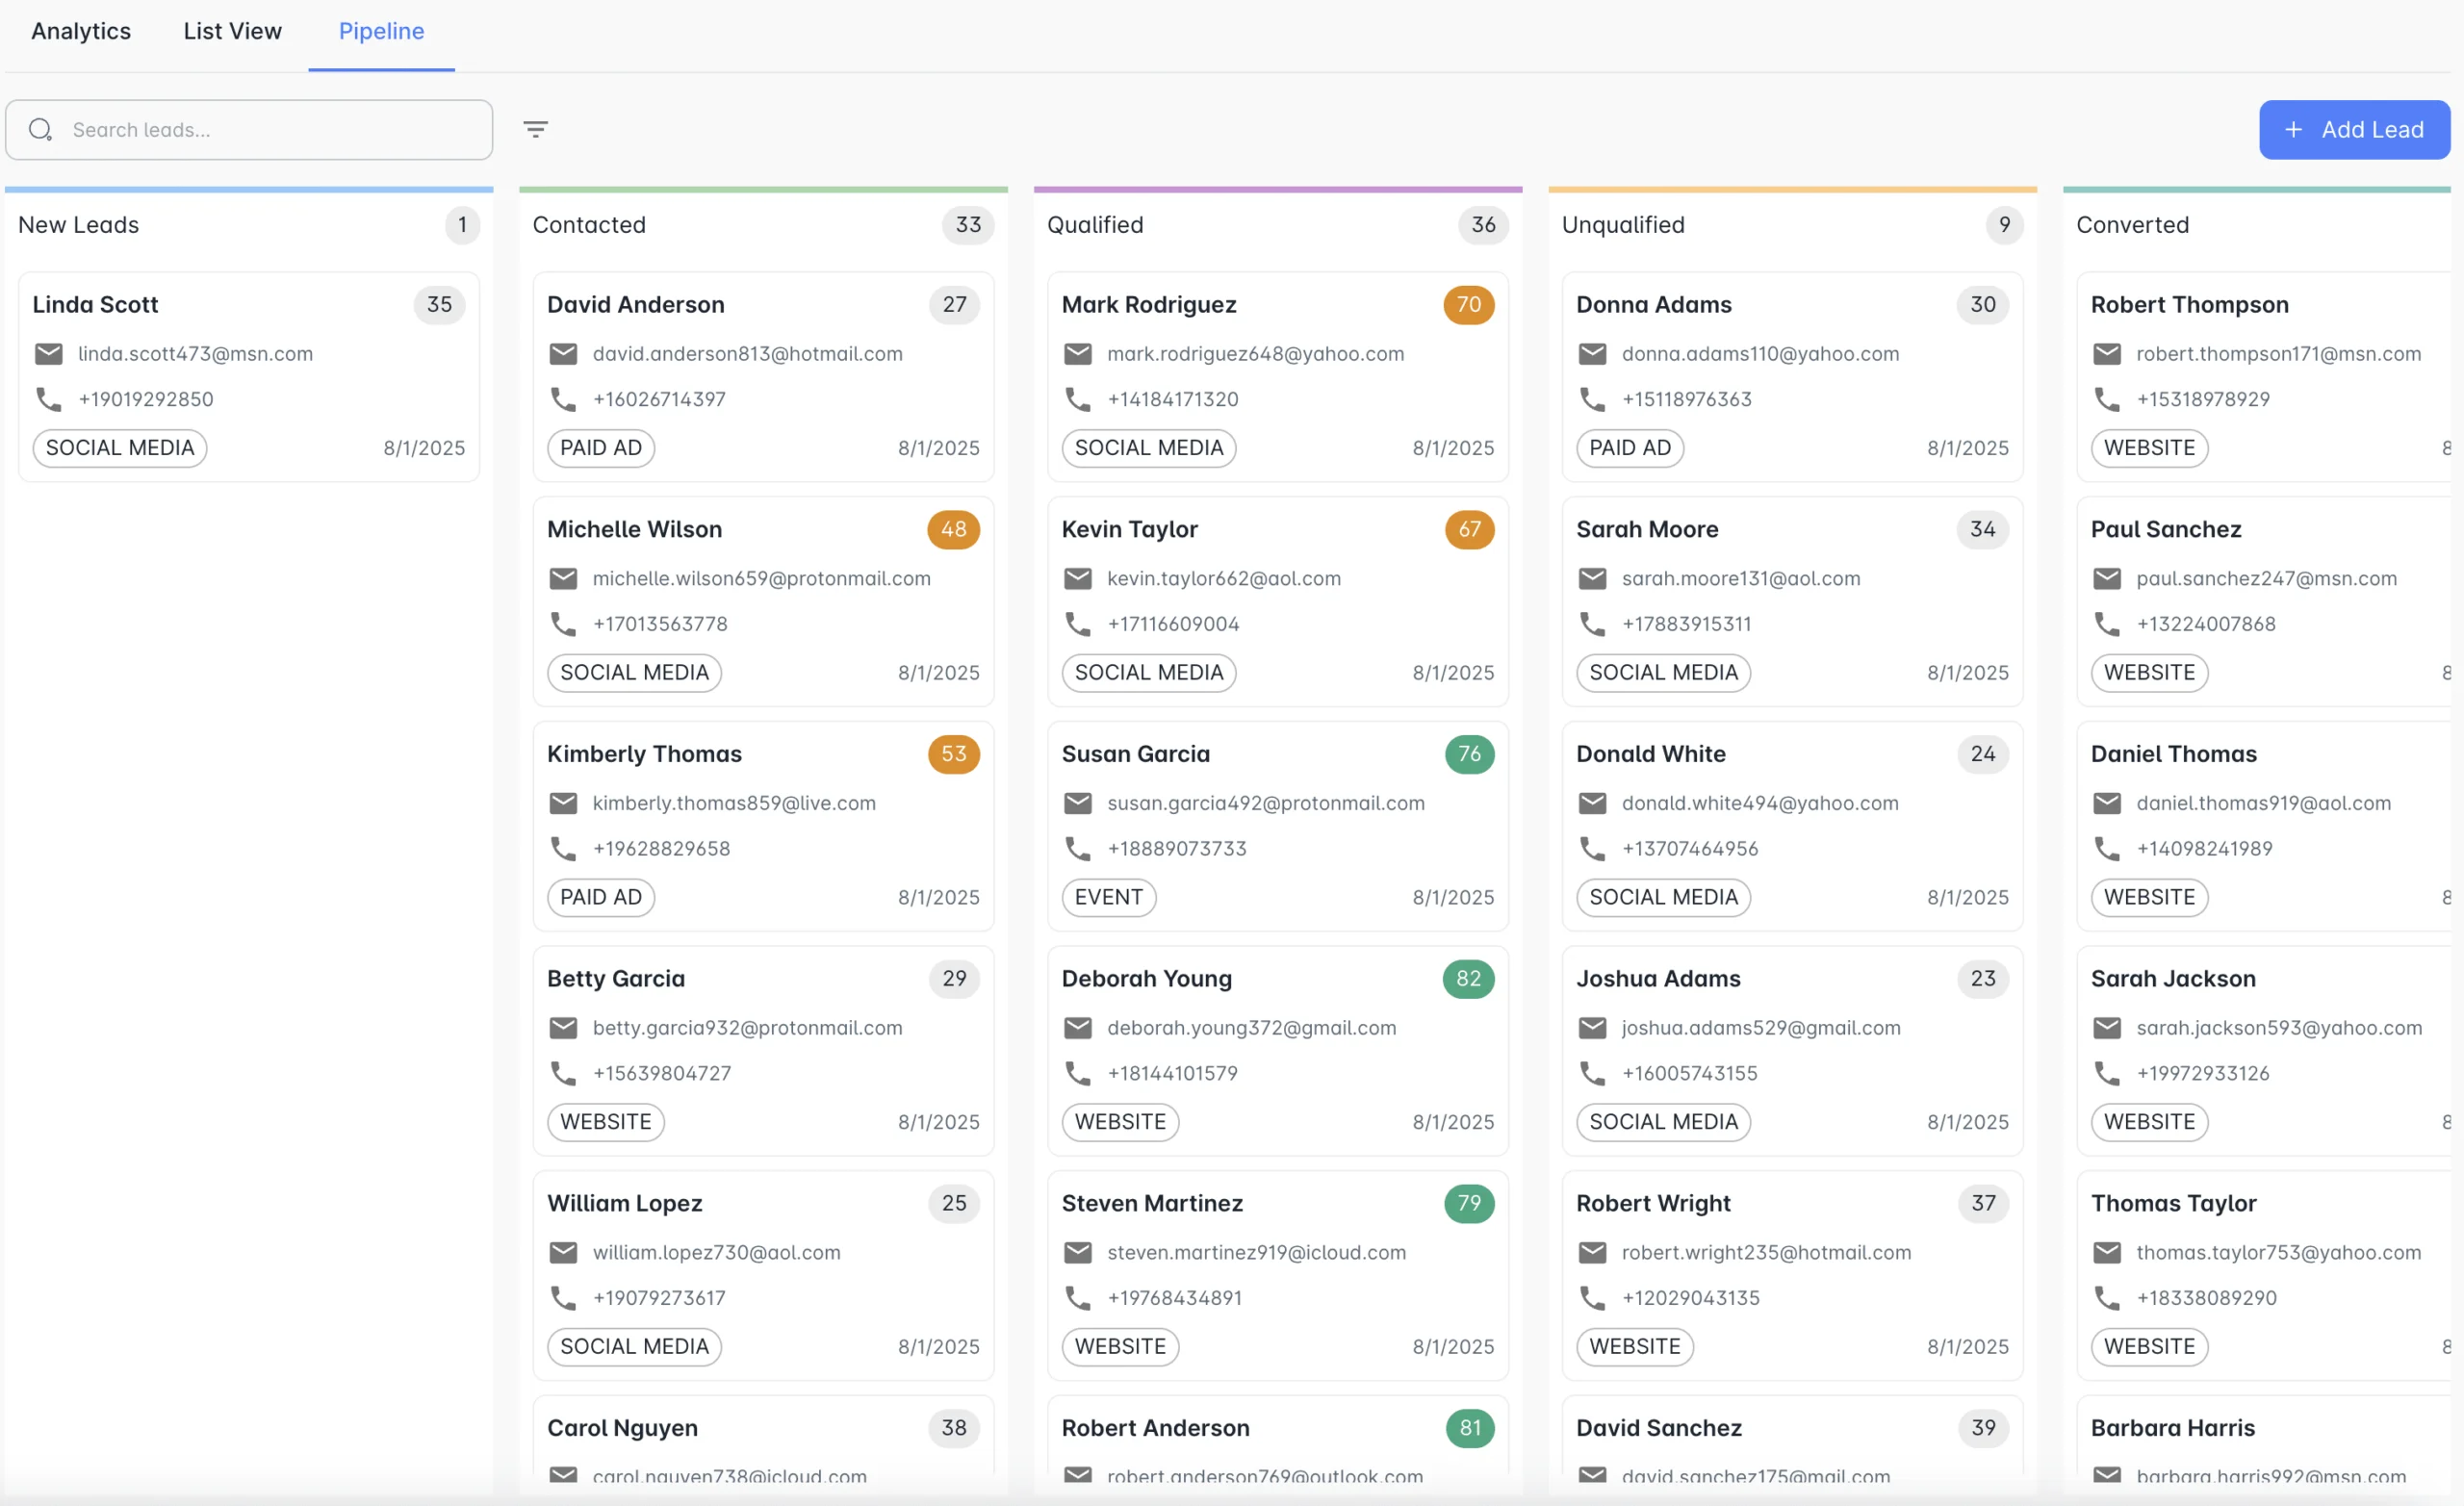Click the EVENT source tag on Susan Garcia
Screen dimensions: 2464x1506
pyautogui.click(x=1107, y=897)
